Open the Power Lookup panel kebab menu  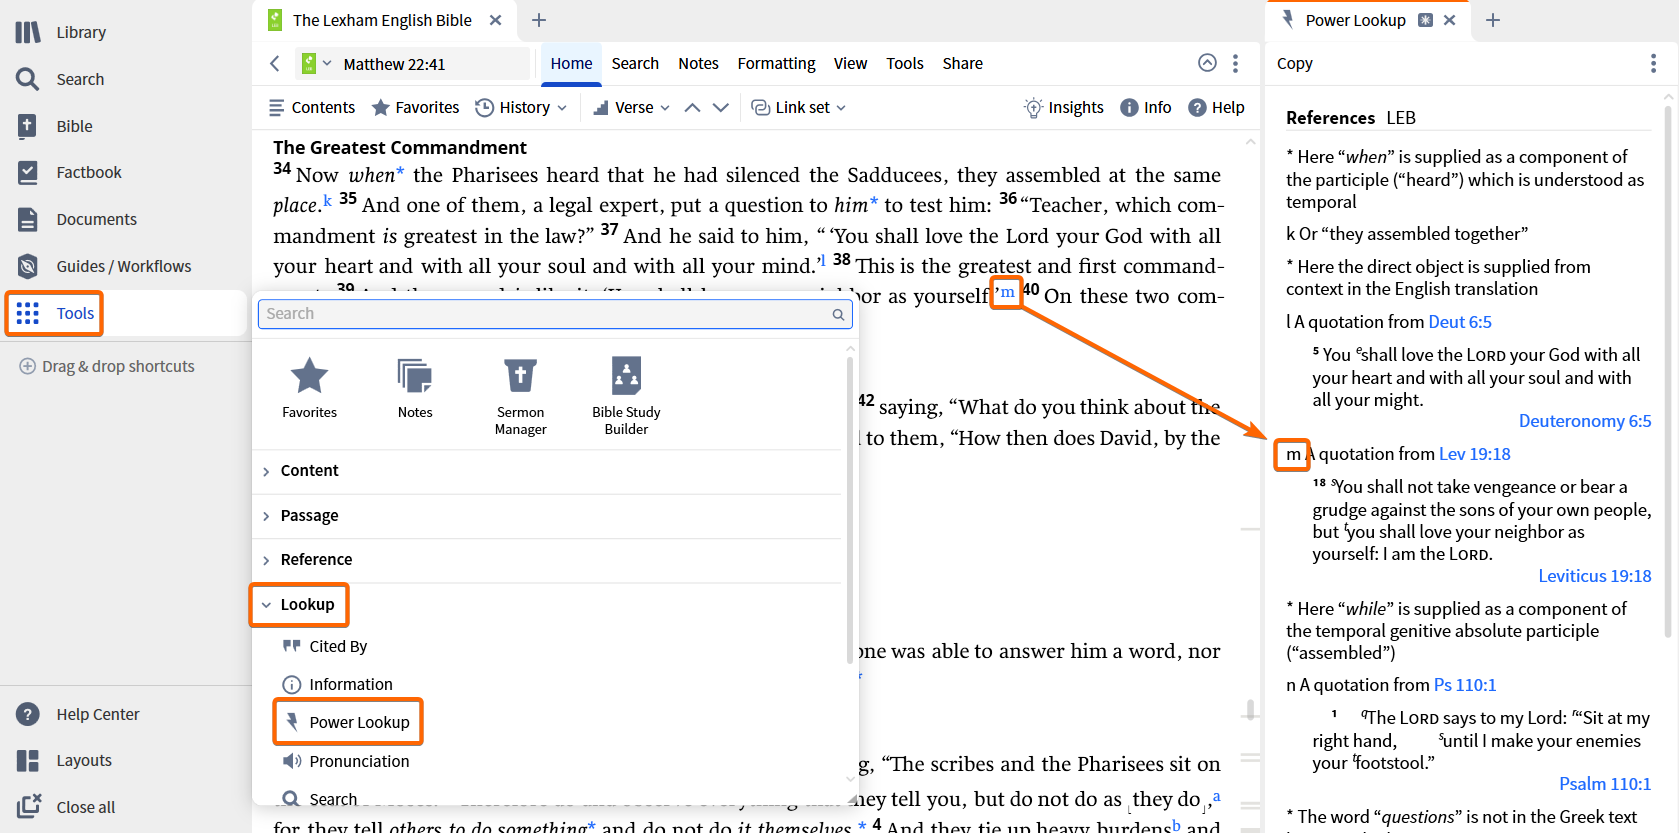(1653, 63)
